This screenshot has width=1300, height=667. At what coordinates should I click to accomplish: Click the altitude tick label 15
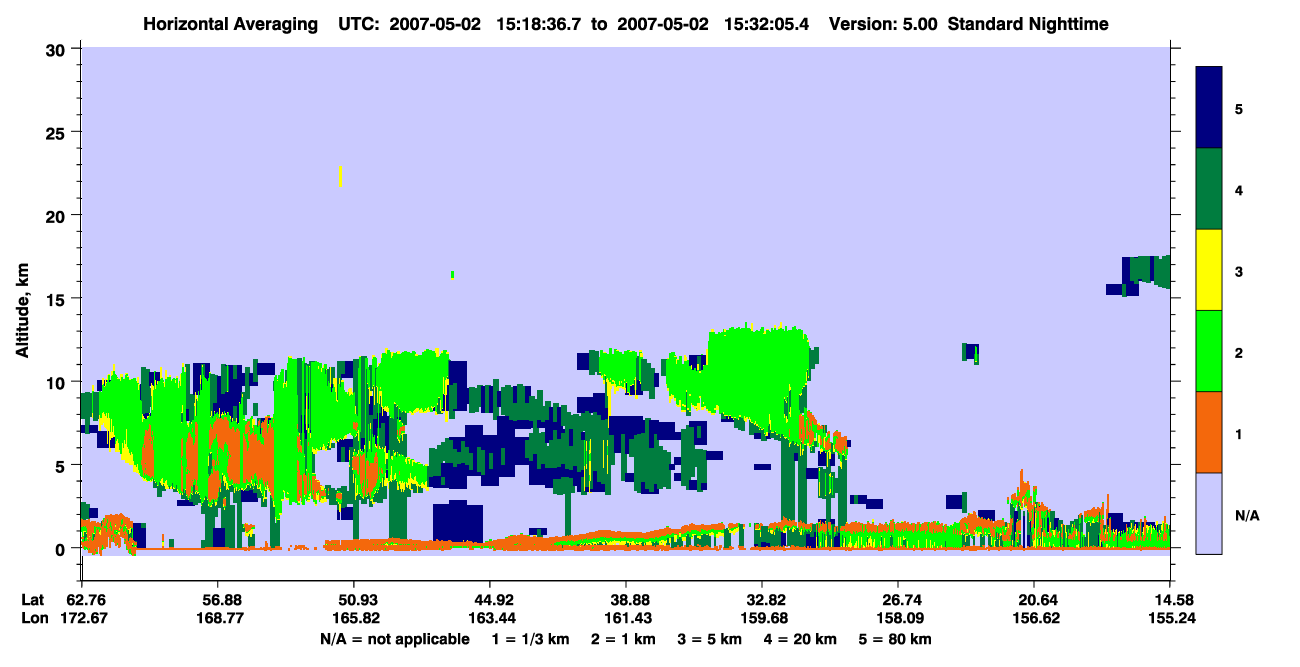(58, 298)
